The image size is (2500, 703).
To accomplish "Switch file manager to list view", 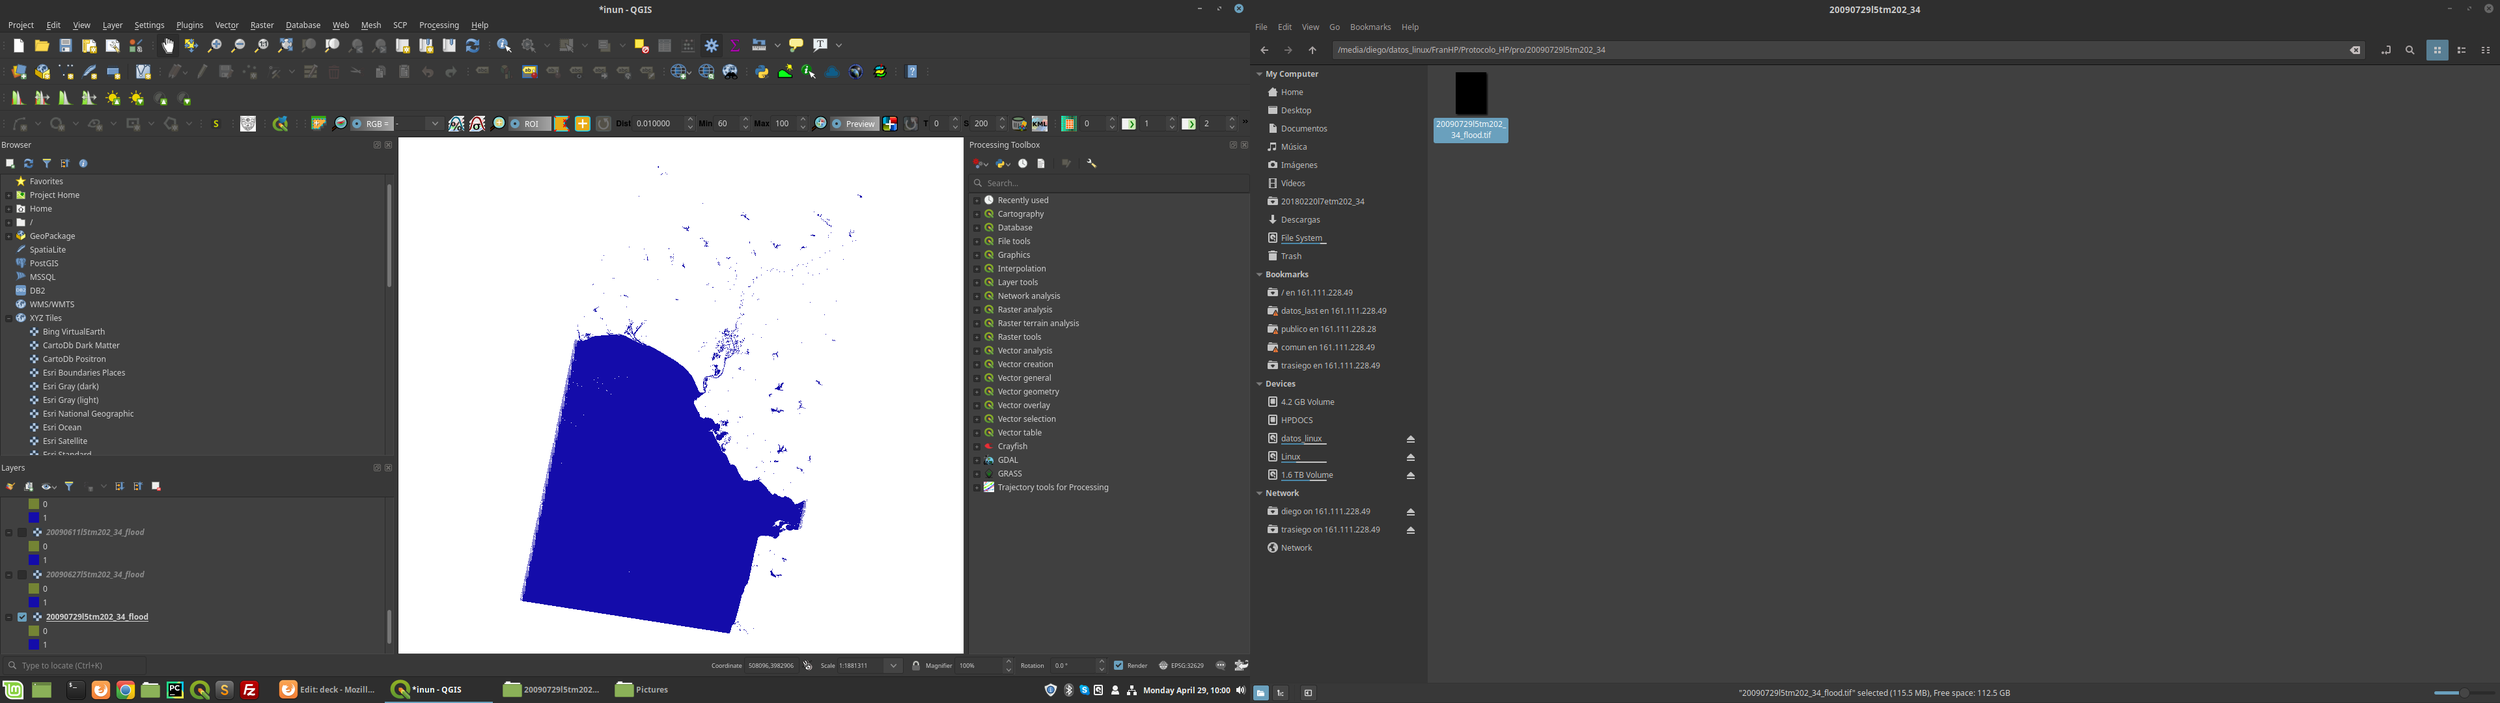I will pos(2461,50).
